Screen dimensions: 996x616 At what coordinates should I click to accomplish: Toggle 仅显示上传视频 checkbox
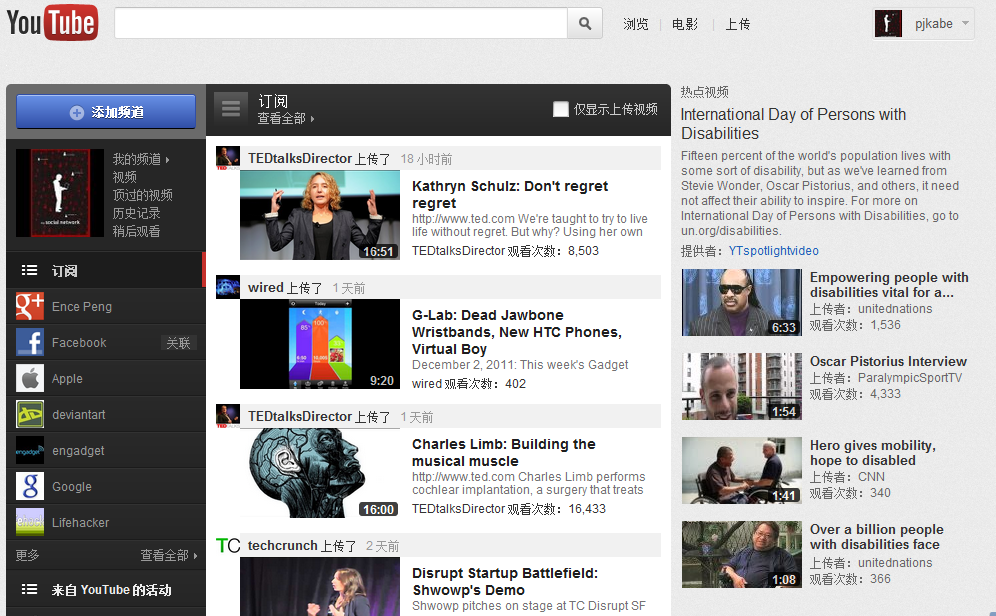point(560,109)
